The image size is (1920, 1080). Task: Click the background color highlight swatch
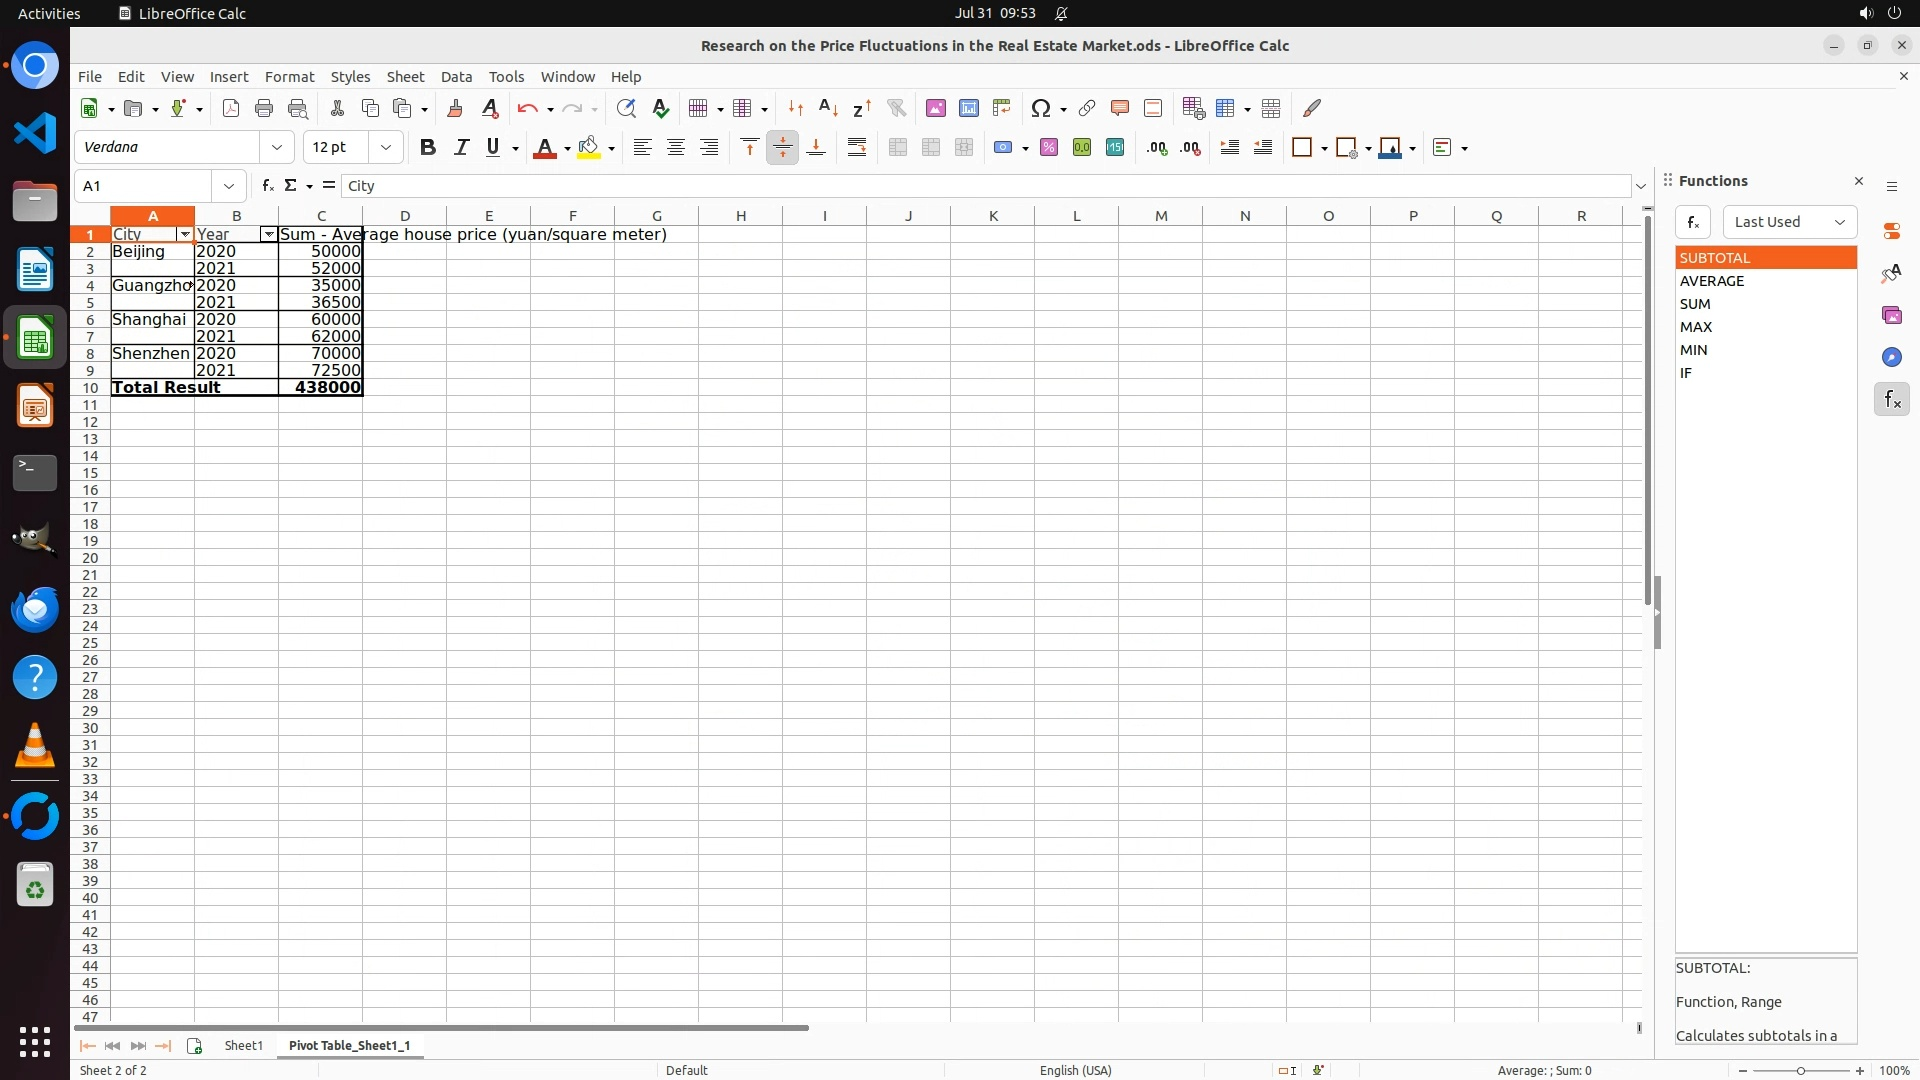coord(589,148)
